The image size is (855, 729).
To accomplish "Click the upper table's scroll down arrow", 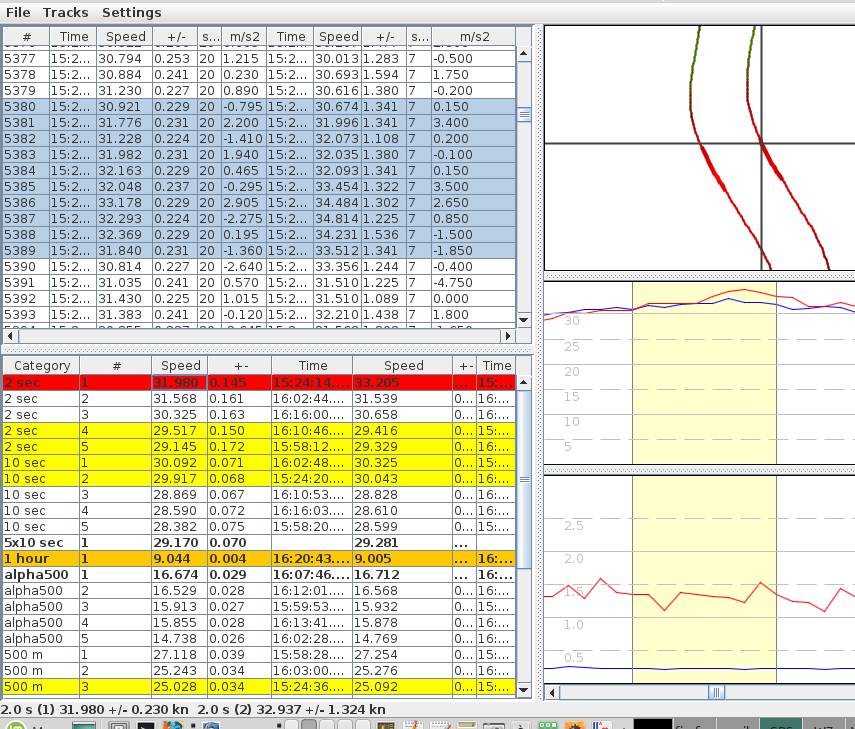I will [523, 319].
